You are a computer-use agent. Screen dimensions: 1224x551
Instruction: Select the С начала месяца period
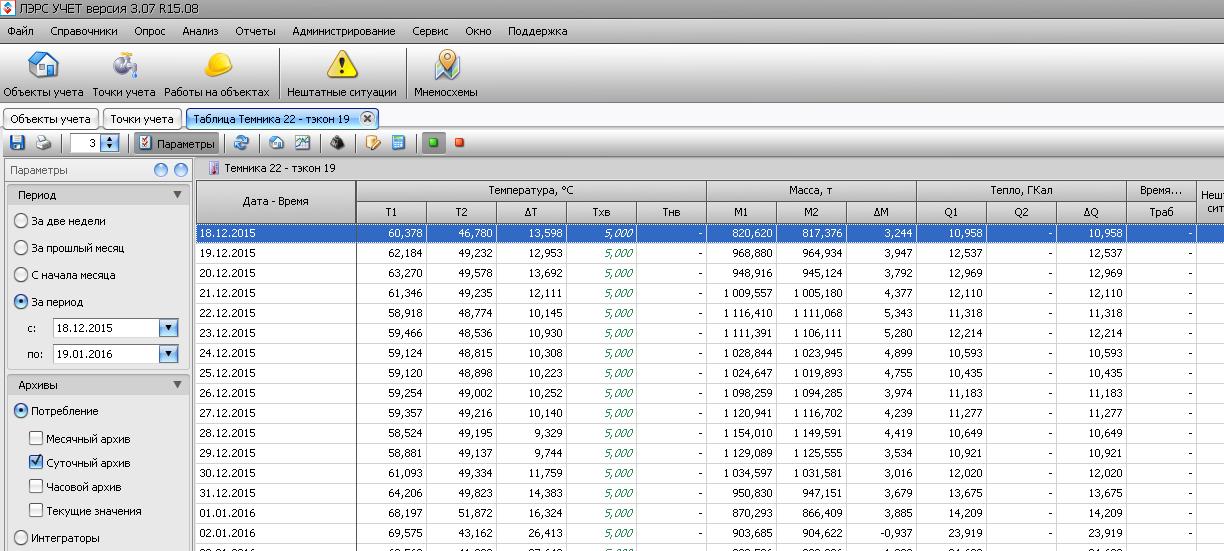pos(65,275)
